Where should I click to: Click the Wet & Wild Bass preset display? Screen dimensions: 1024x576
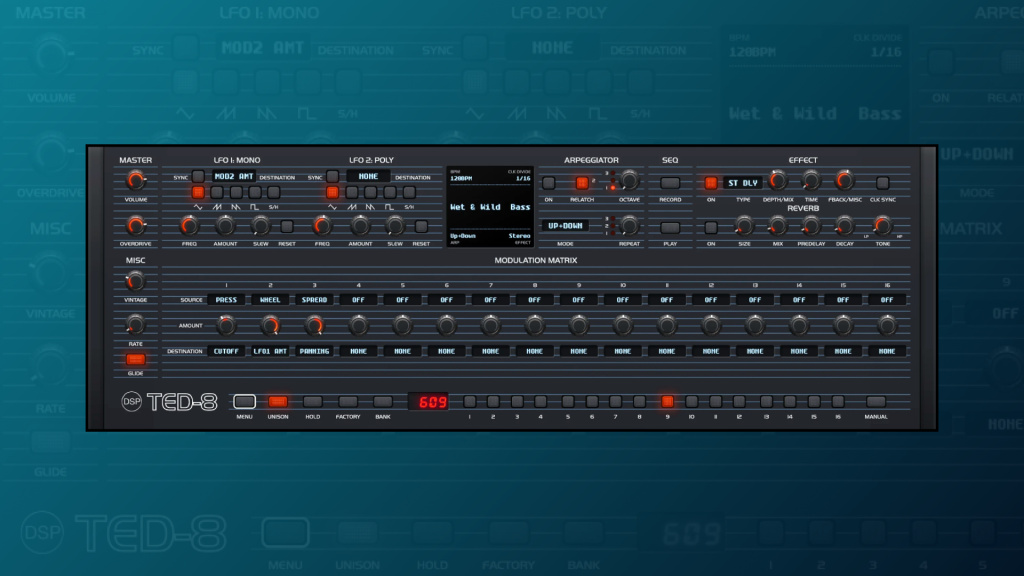pos(490,207)
